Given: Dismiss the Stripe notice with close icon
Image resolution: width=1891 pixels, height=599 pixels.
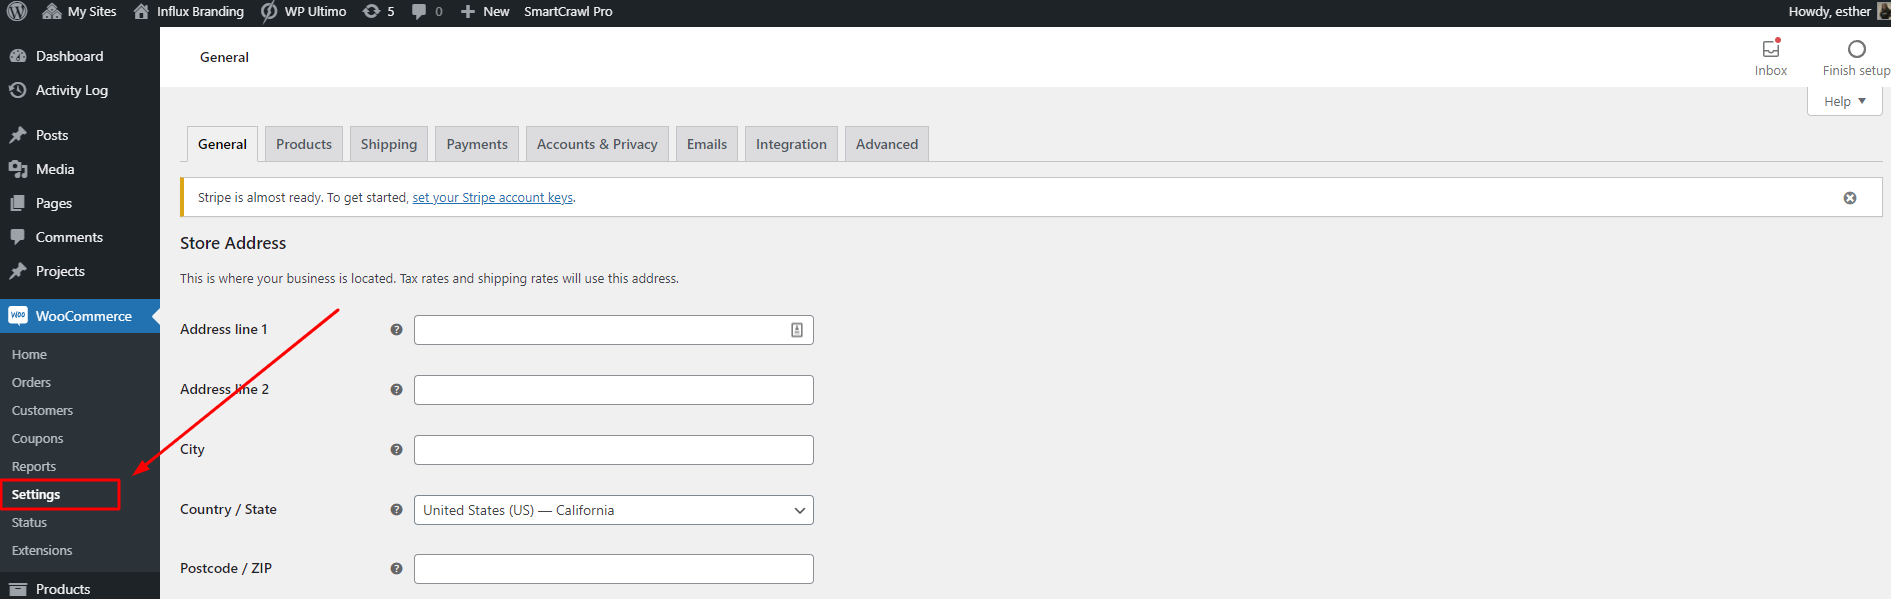Looking at the screenshot, I should 1849,198.
